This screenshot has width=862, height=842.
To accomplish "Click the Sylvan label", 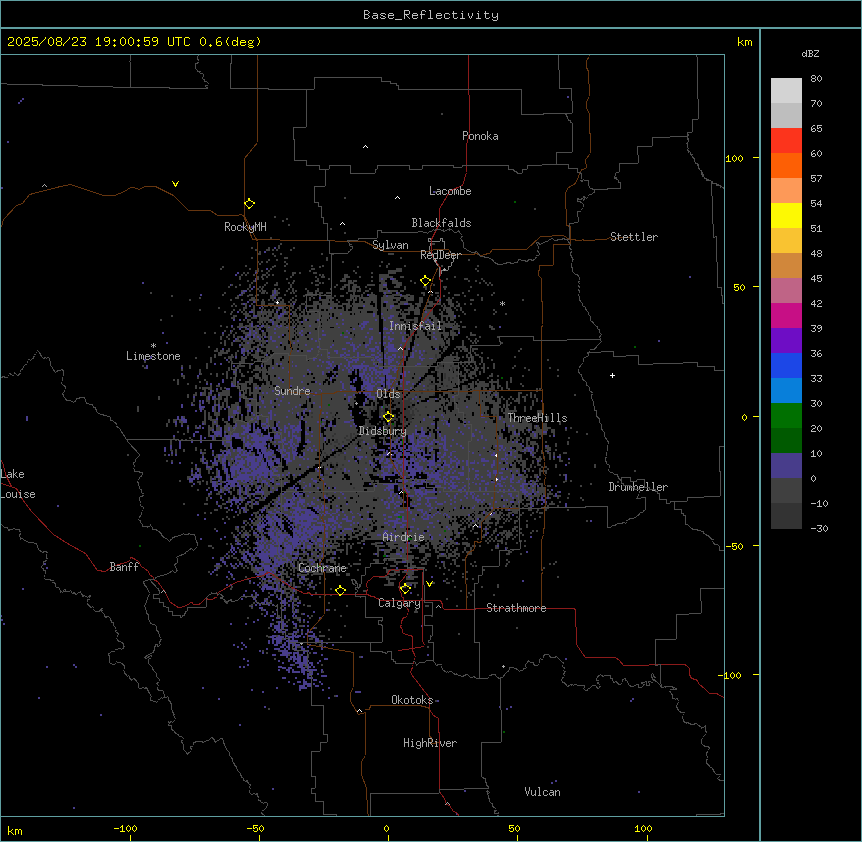I will [x=390, y=245].
